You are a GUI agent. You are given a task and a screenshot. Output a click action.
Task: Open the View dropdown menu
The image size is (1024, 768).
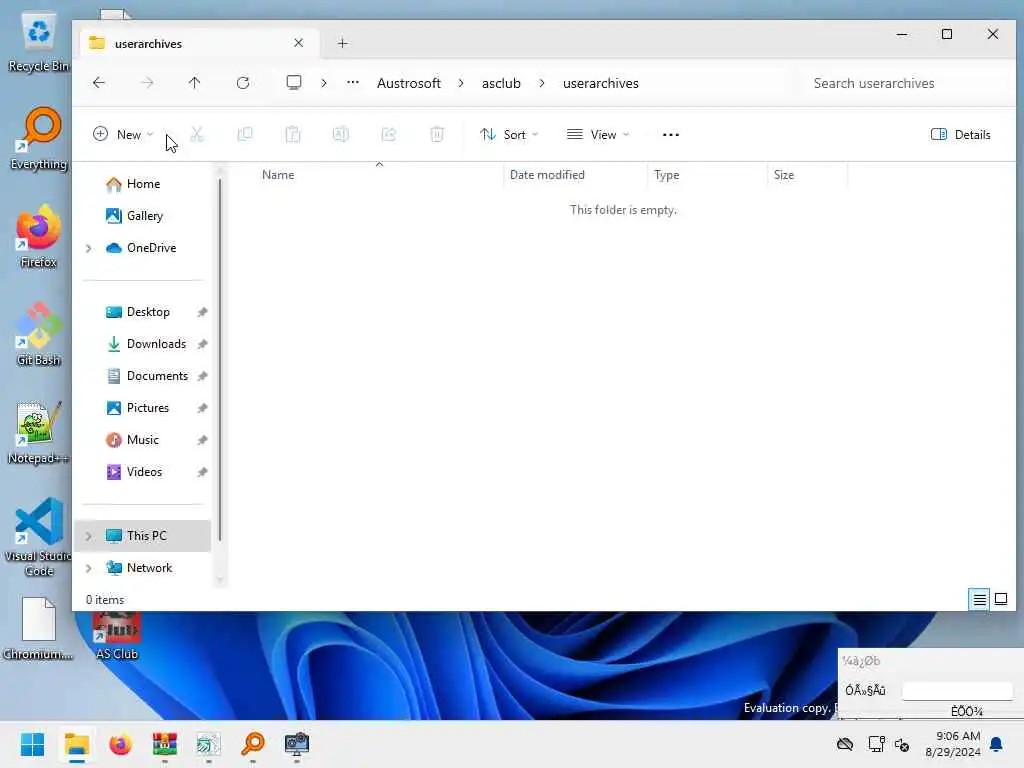tap(598, 135)
